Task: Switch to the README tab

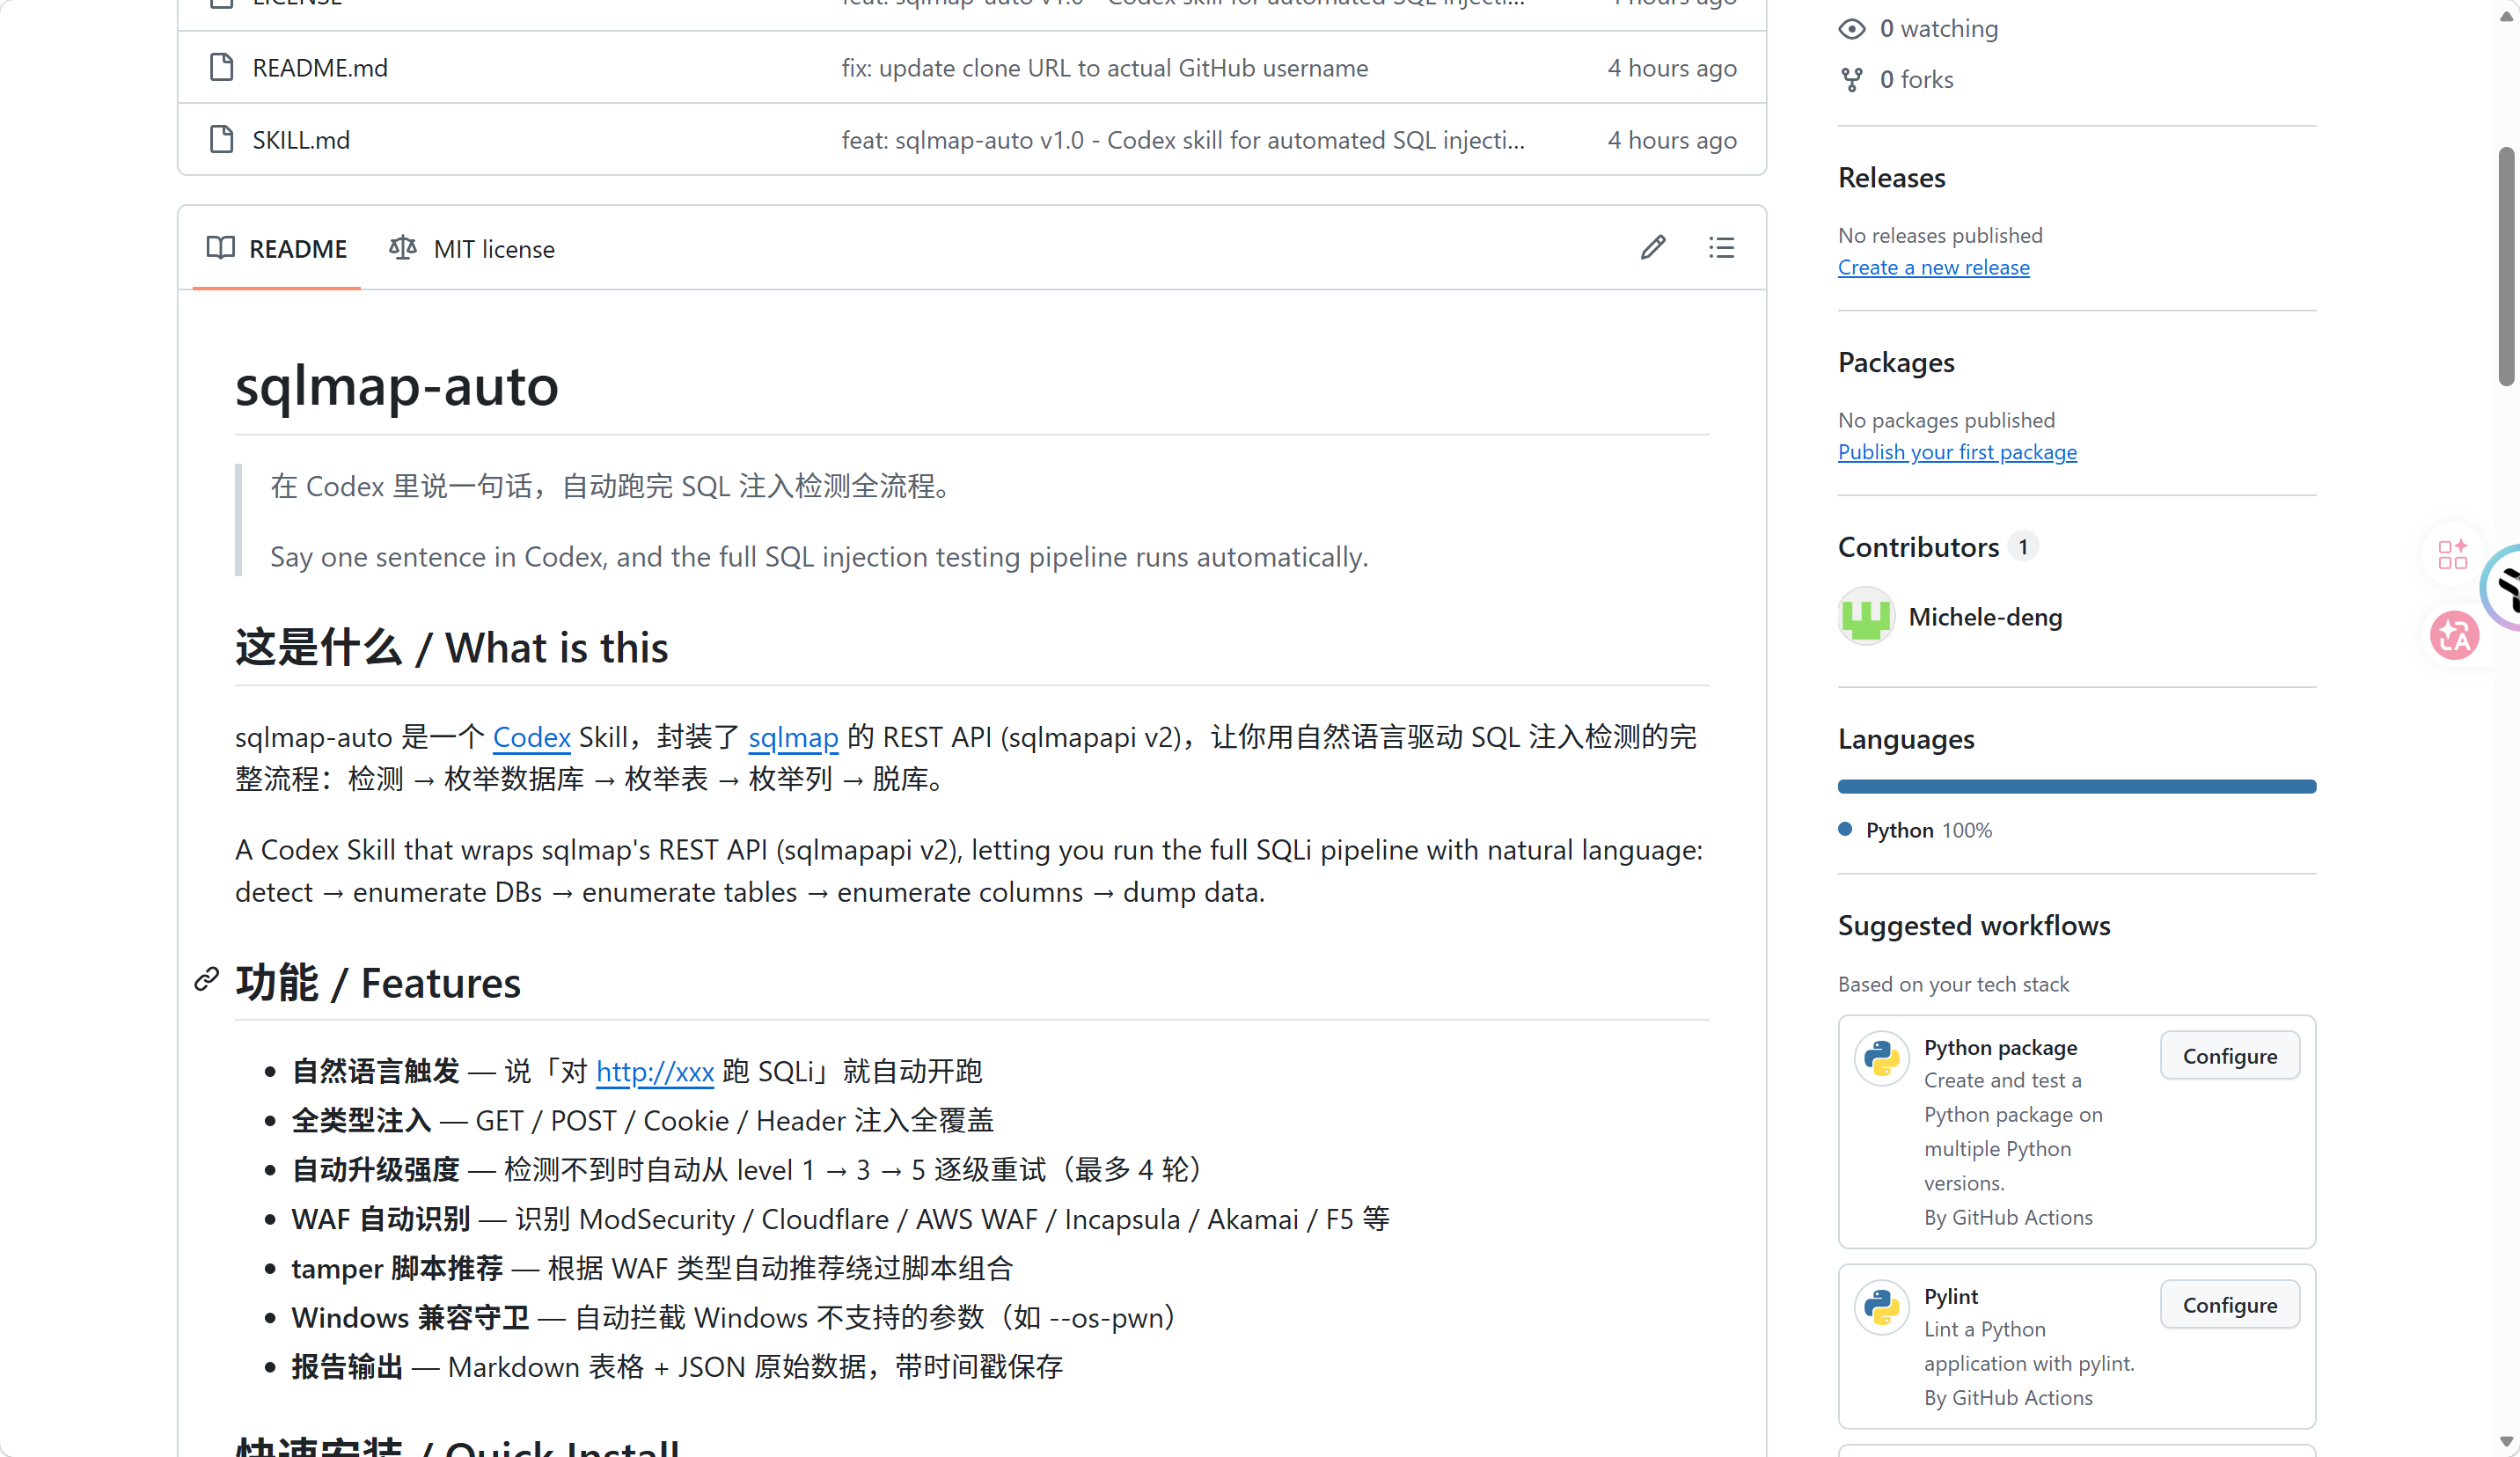Action: (276, 248)
